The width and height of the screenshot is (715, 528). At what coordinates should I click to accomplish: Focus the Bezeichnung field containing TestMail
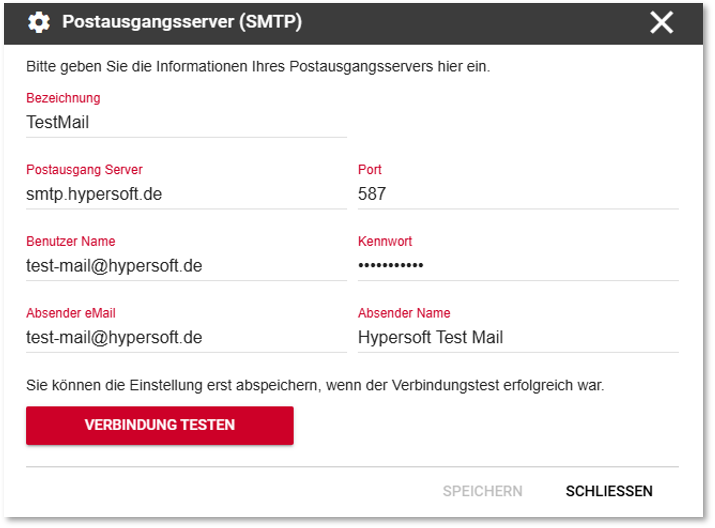tap(187, 122)
